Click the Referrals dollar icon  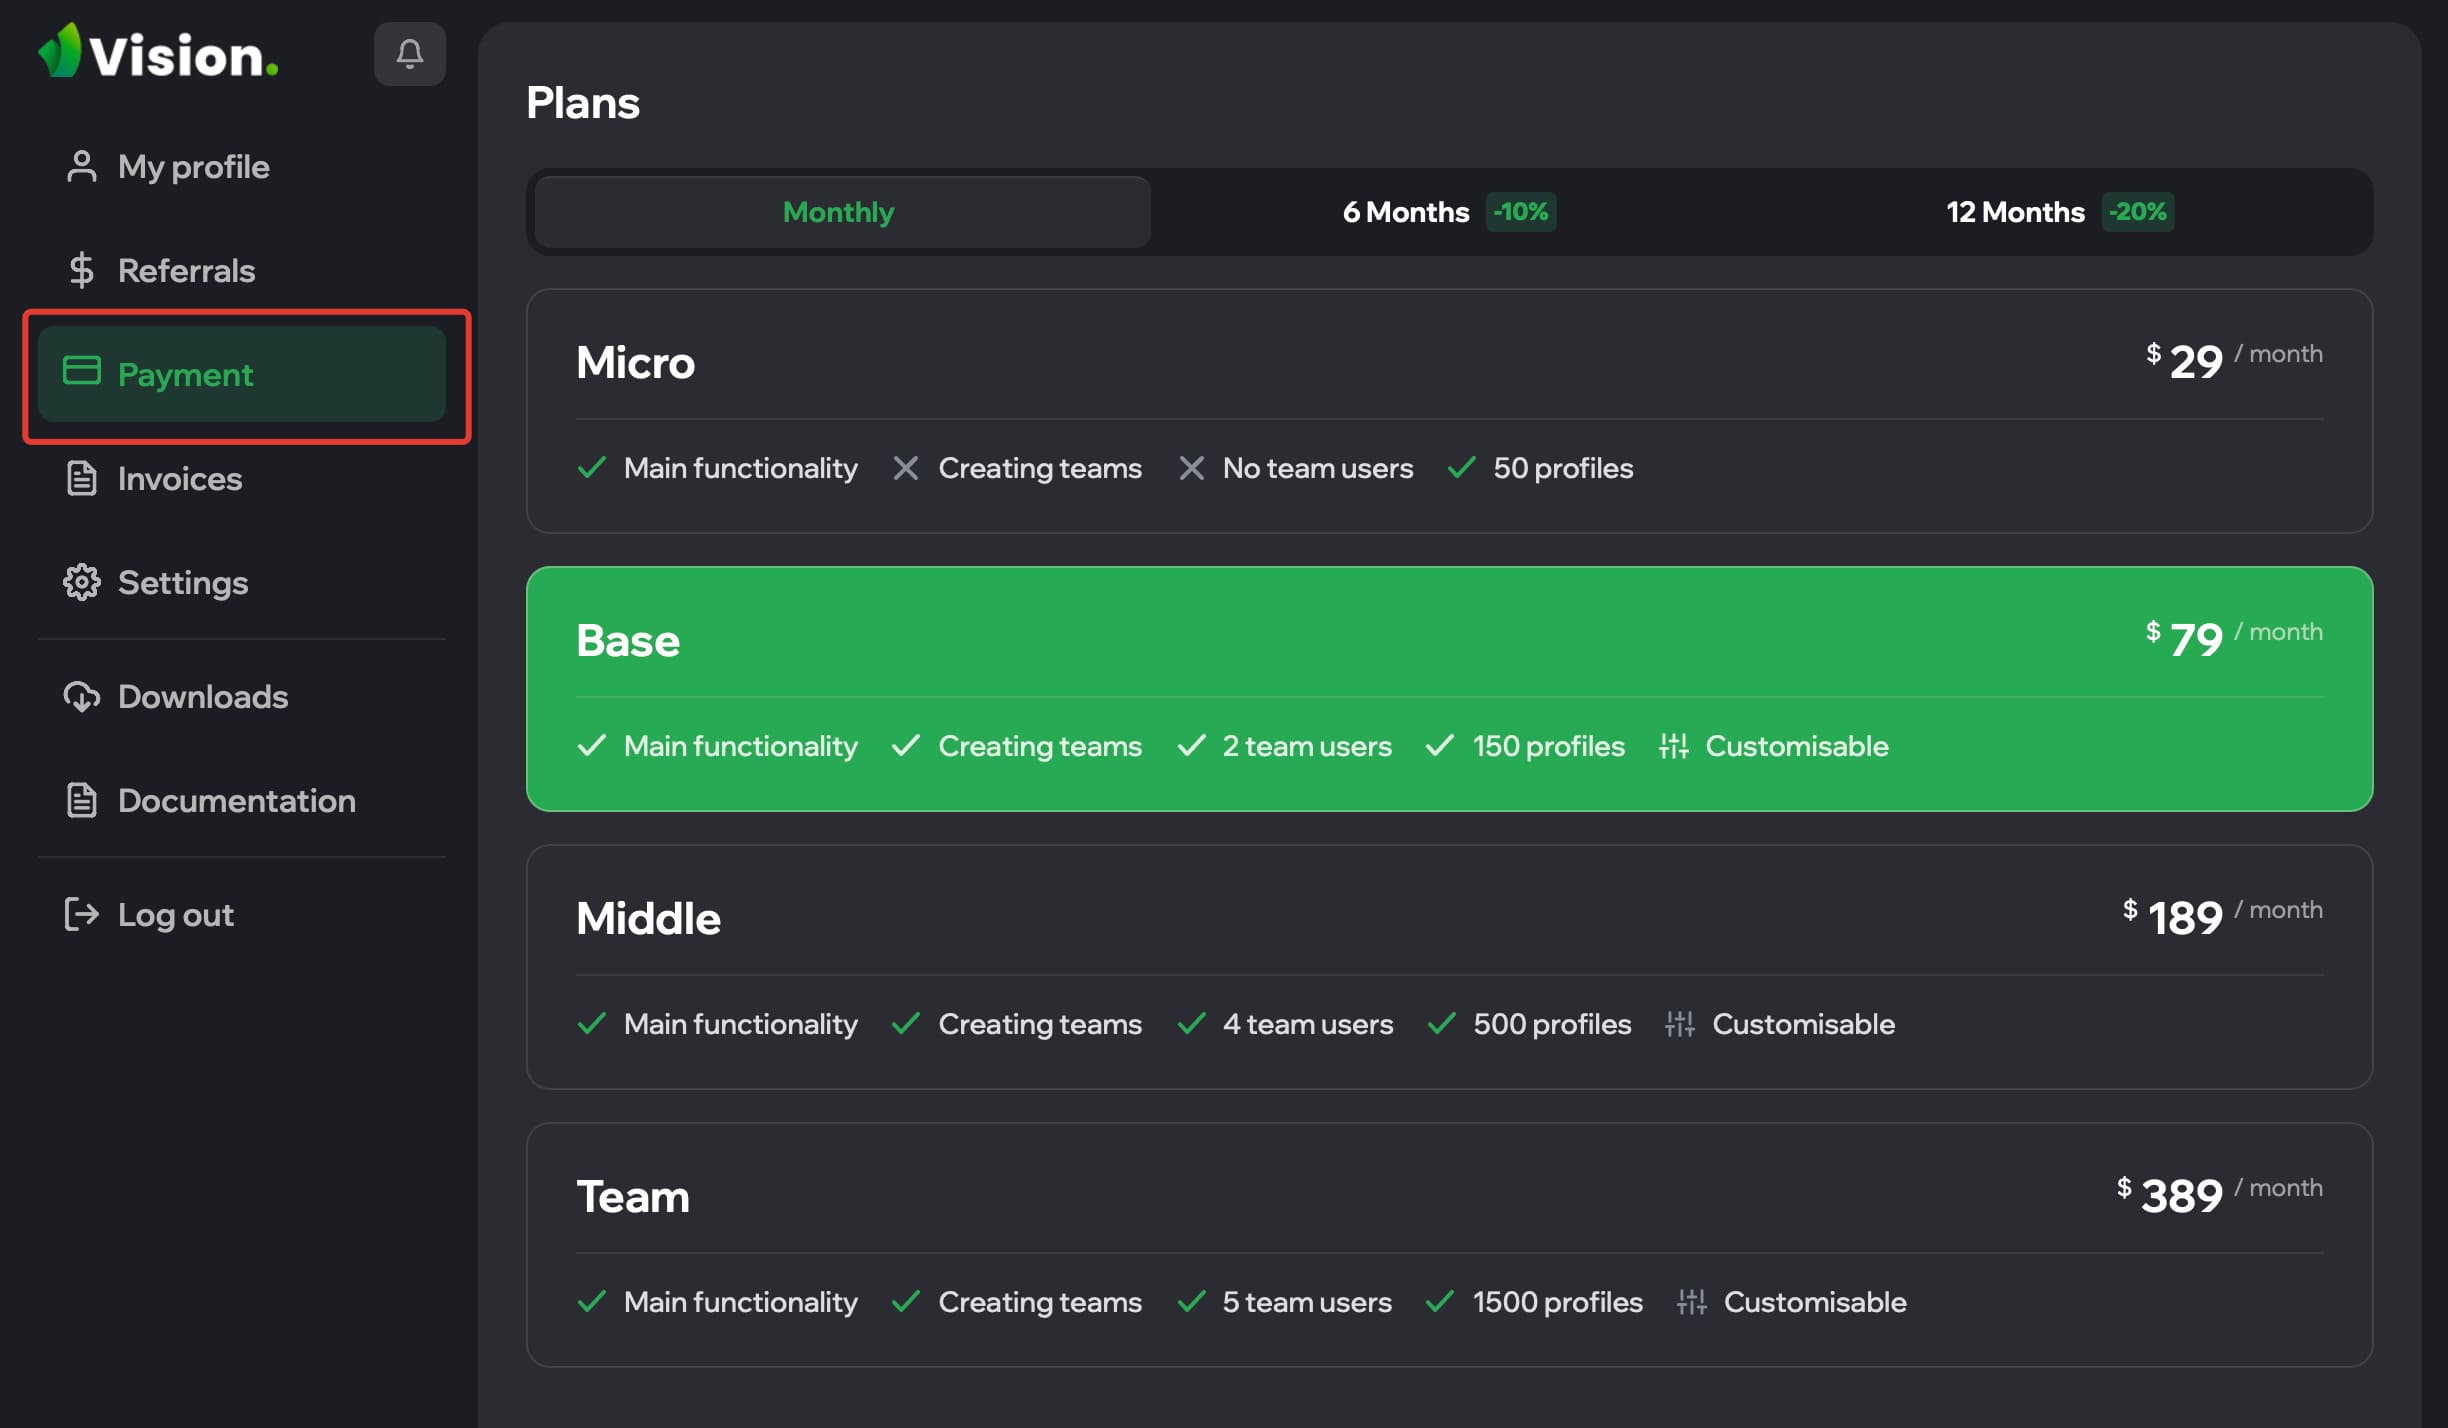[81, 270]
